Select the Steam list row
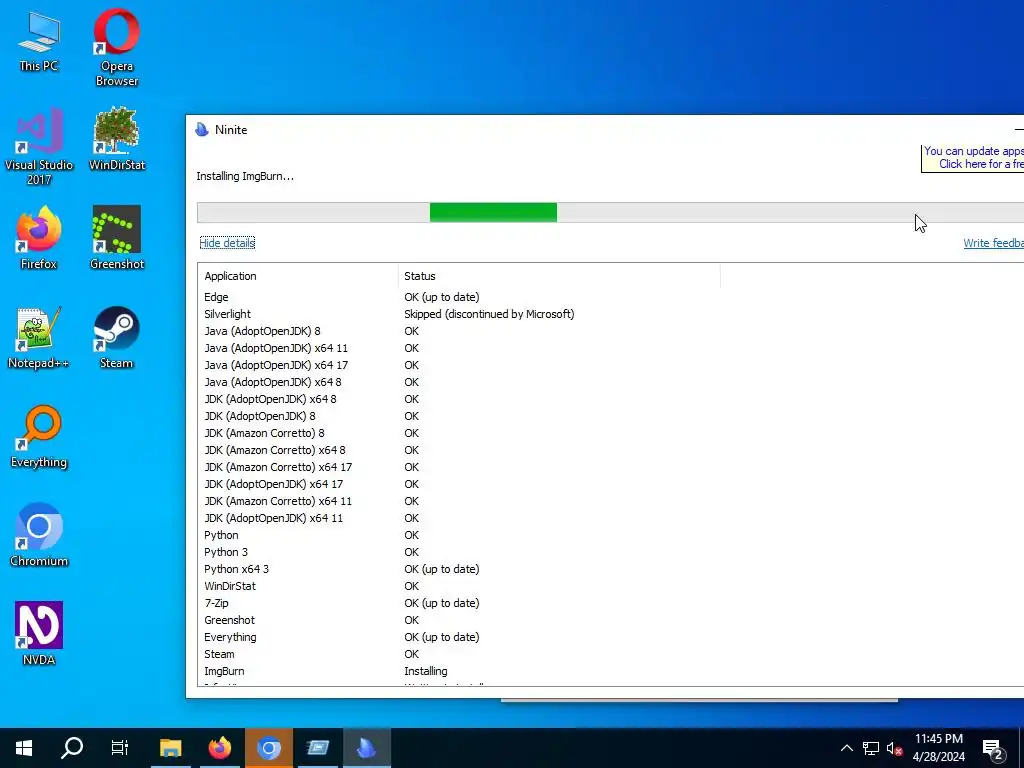This screenshot has width=1024, height=768. click(611, 654)
